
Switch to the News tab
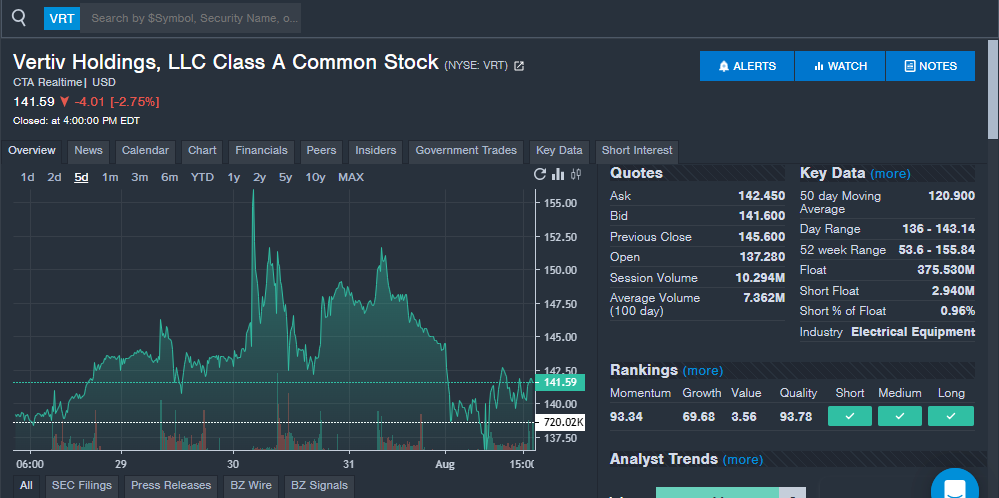[x=88, y=151]
